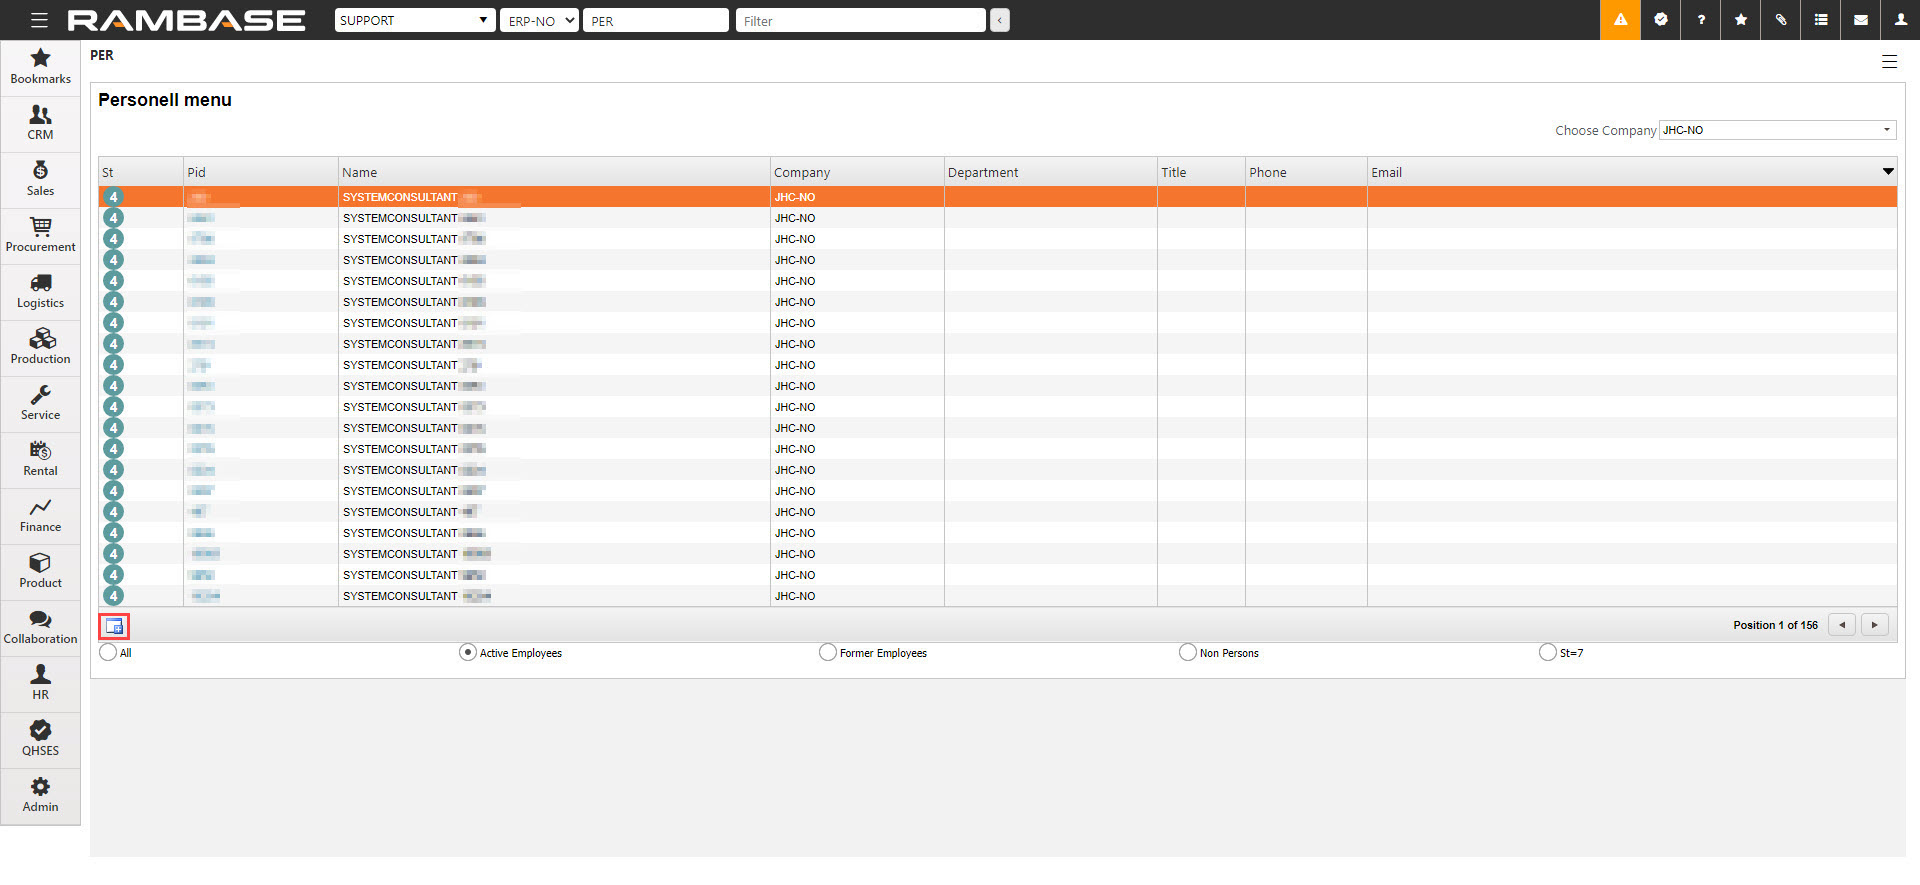Open the hamburger menu beside the RamBase logo

[39, 20]
